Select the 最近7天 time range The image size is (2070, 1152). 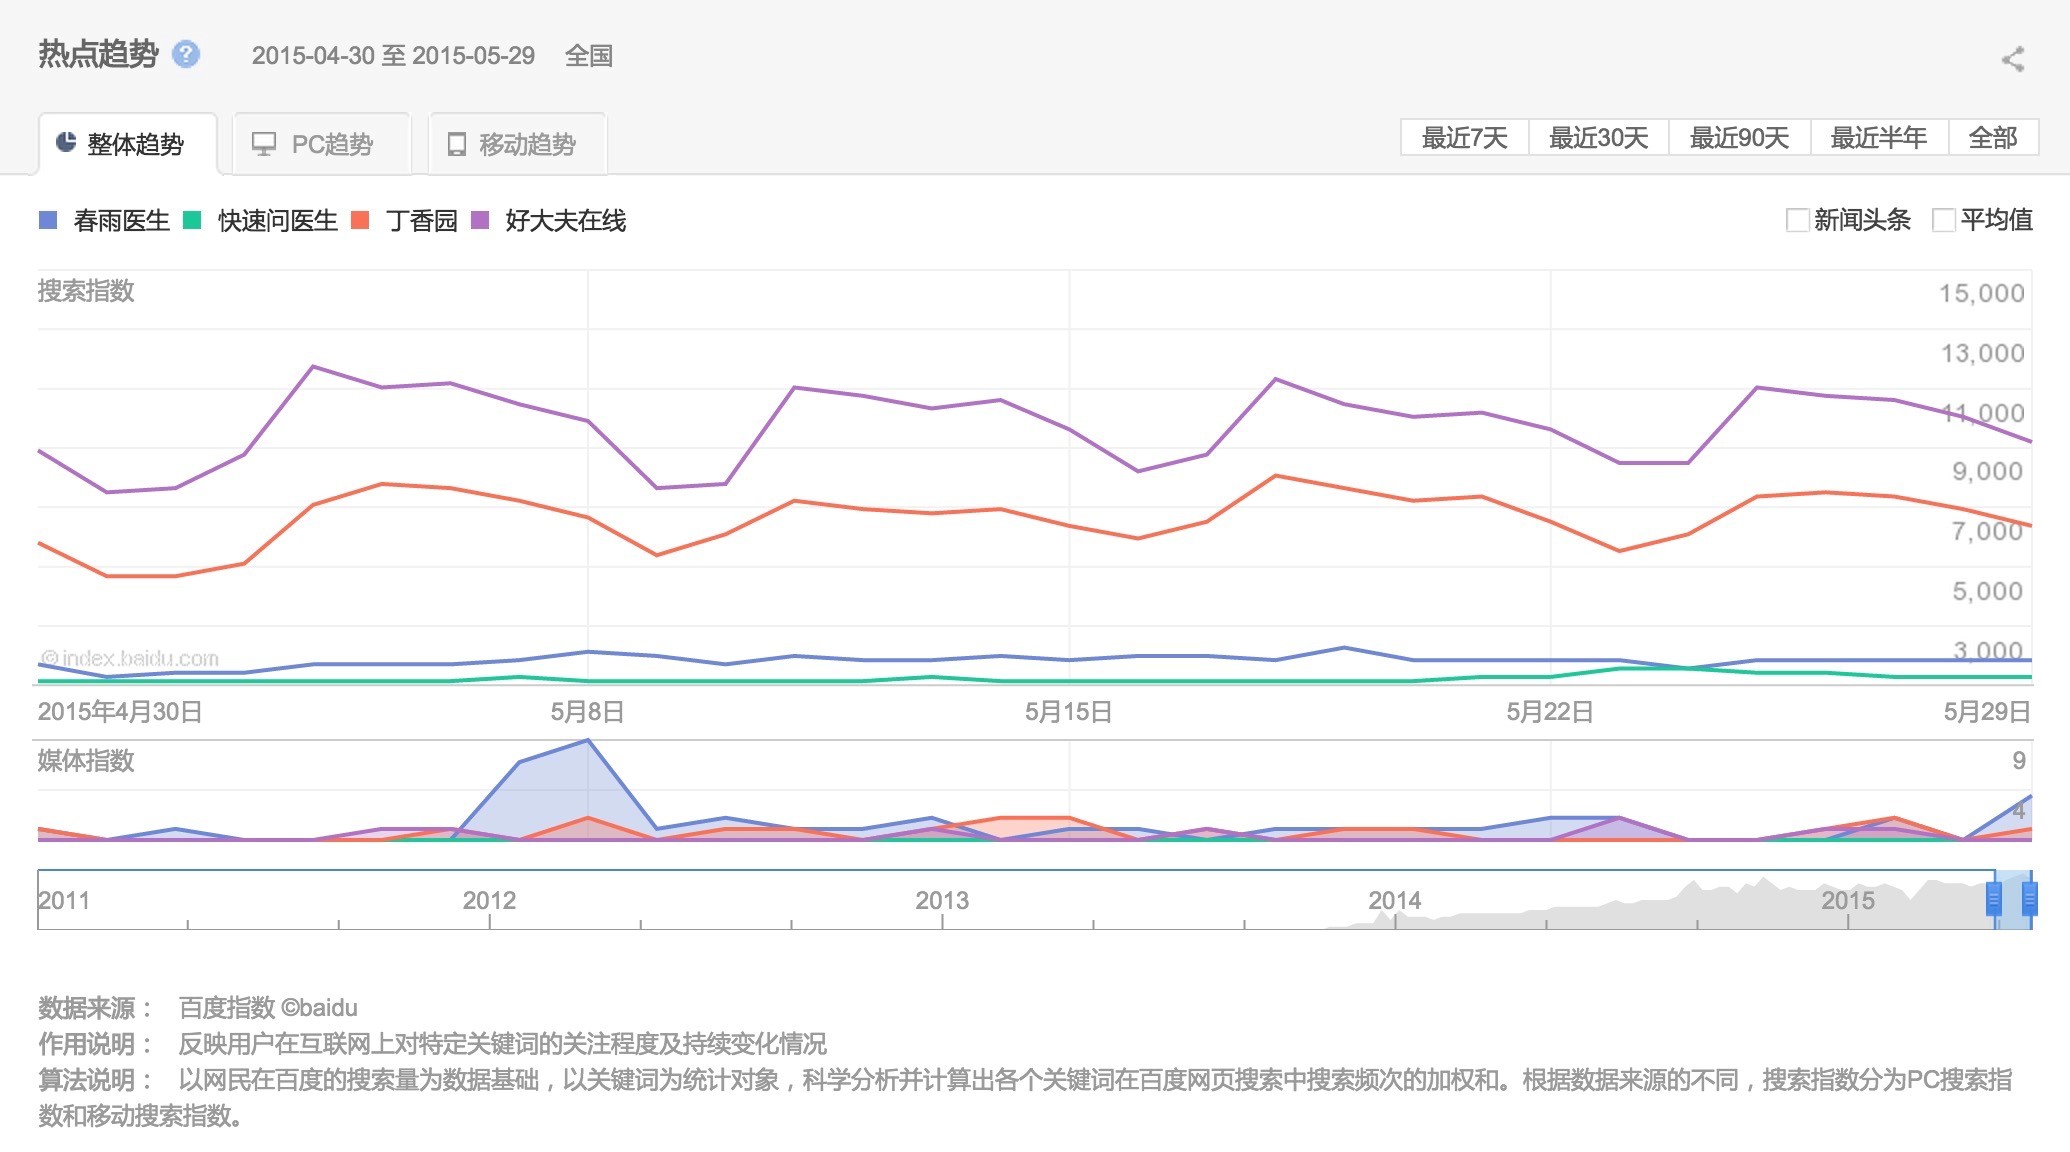1464,138
